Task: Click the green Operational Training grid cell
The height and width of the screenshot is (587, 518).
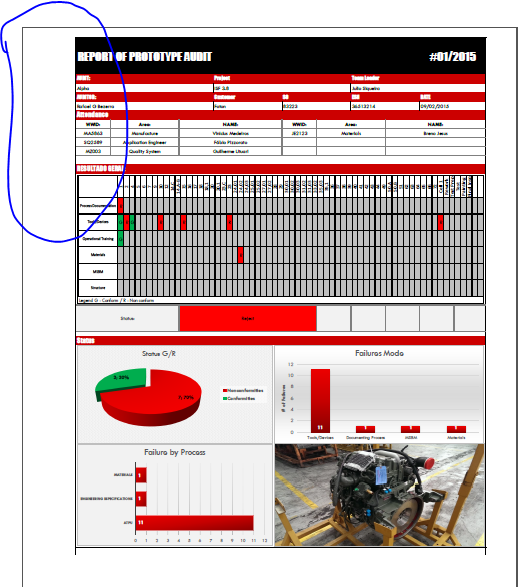Action: pos(121,238)
